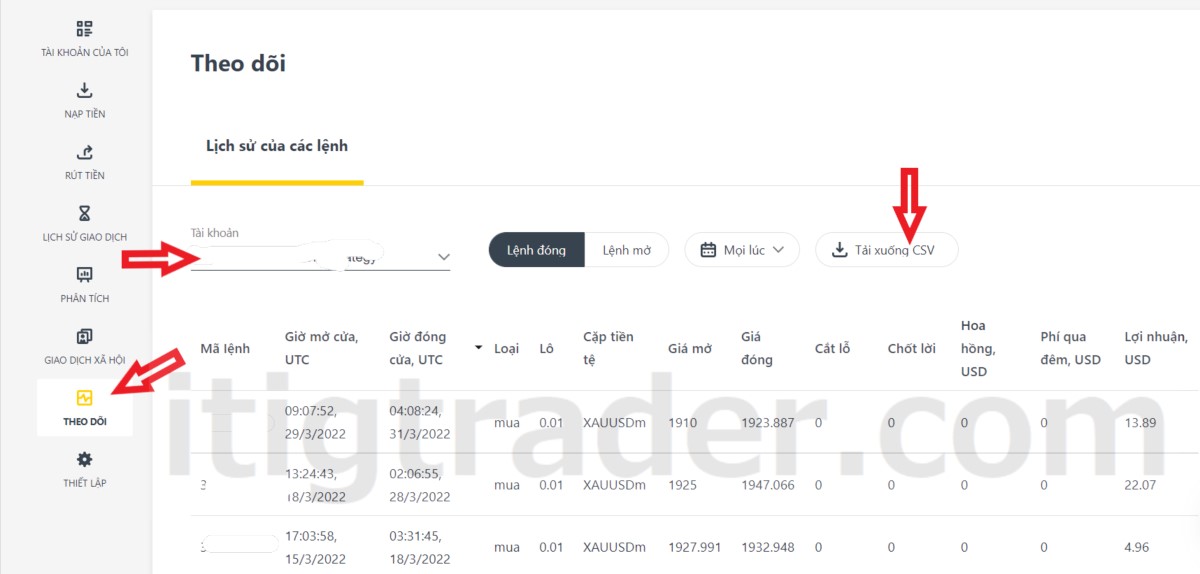Click the Tài khoản của tôi sidebar icon
The image size is (1200, 574).
click(84, 29)
